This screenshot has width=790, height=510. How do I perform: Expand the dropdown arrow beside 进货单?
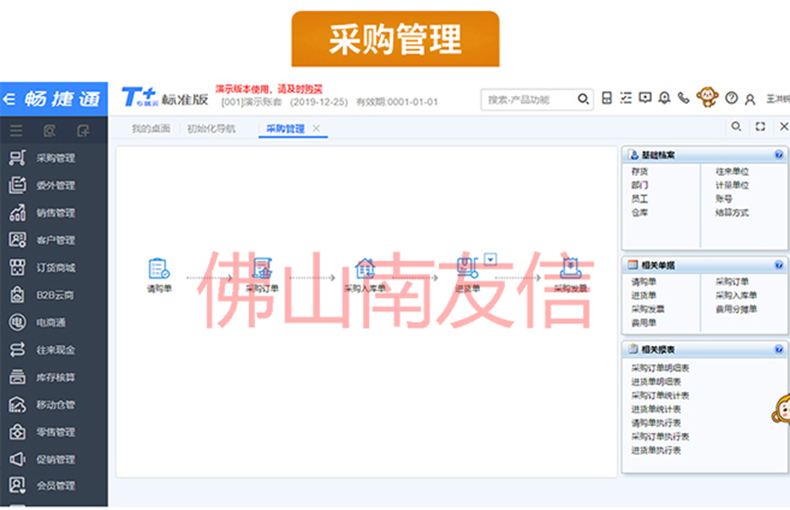[x=490, y=259]
